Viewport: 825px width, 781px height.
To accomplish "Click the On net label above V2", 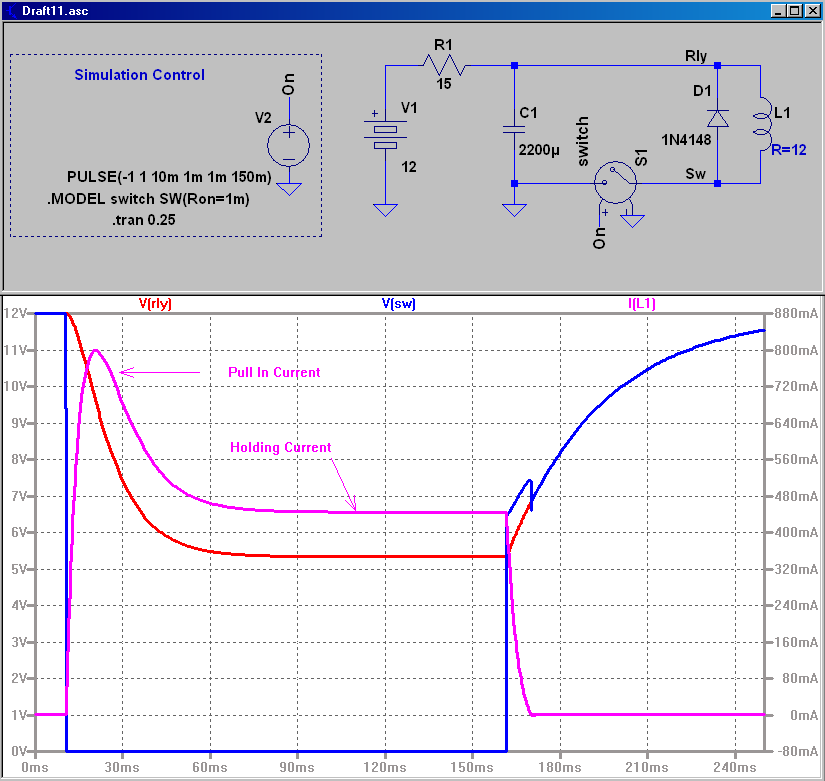I will pos(288,84).
